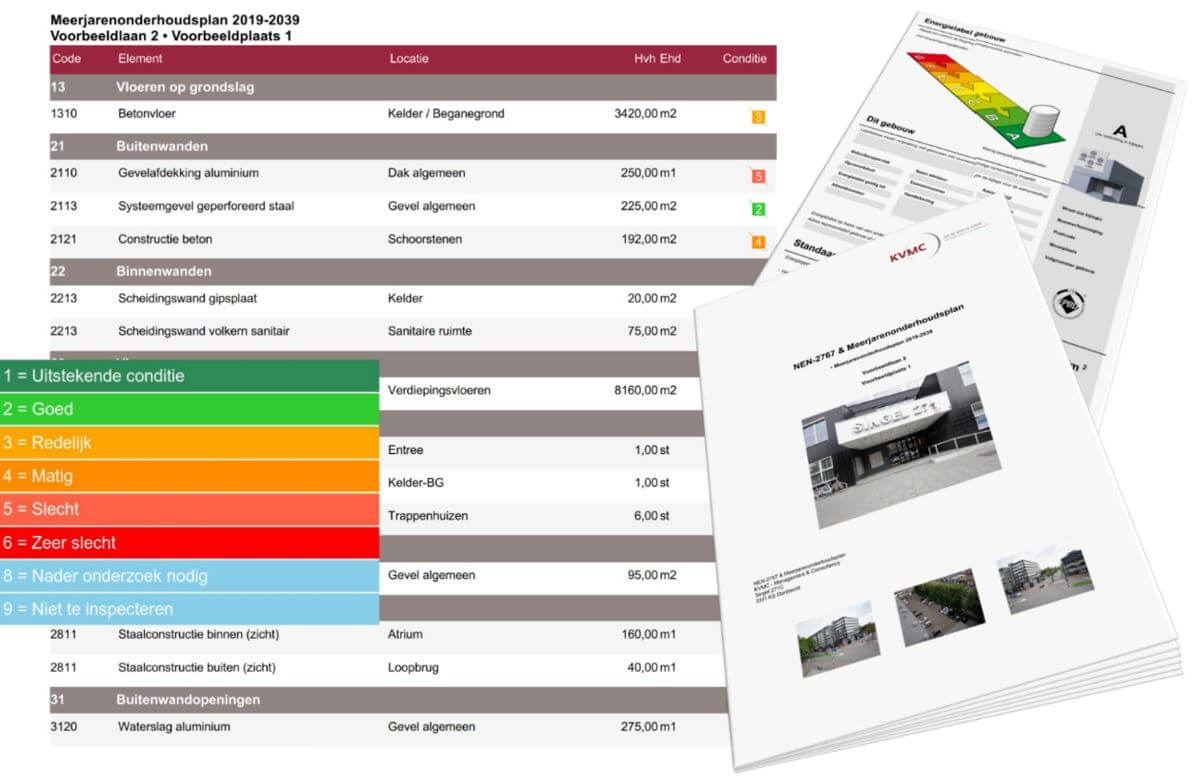Select the 'Gevelafdekking aluminium' element cell
Viewport: 1200px width, 776px height.
click(188, 173)
